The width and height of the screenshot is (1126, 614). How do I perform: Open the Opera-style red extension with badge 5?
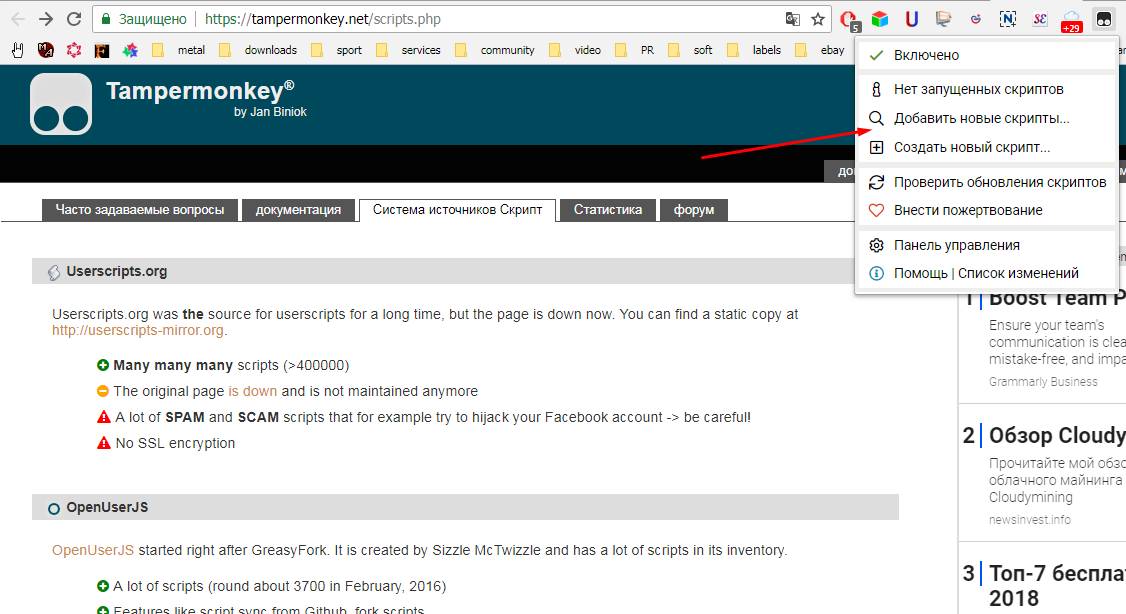[850, 20]
